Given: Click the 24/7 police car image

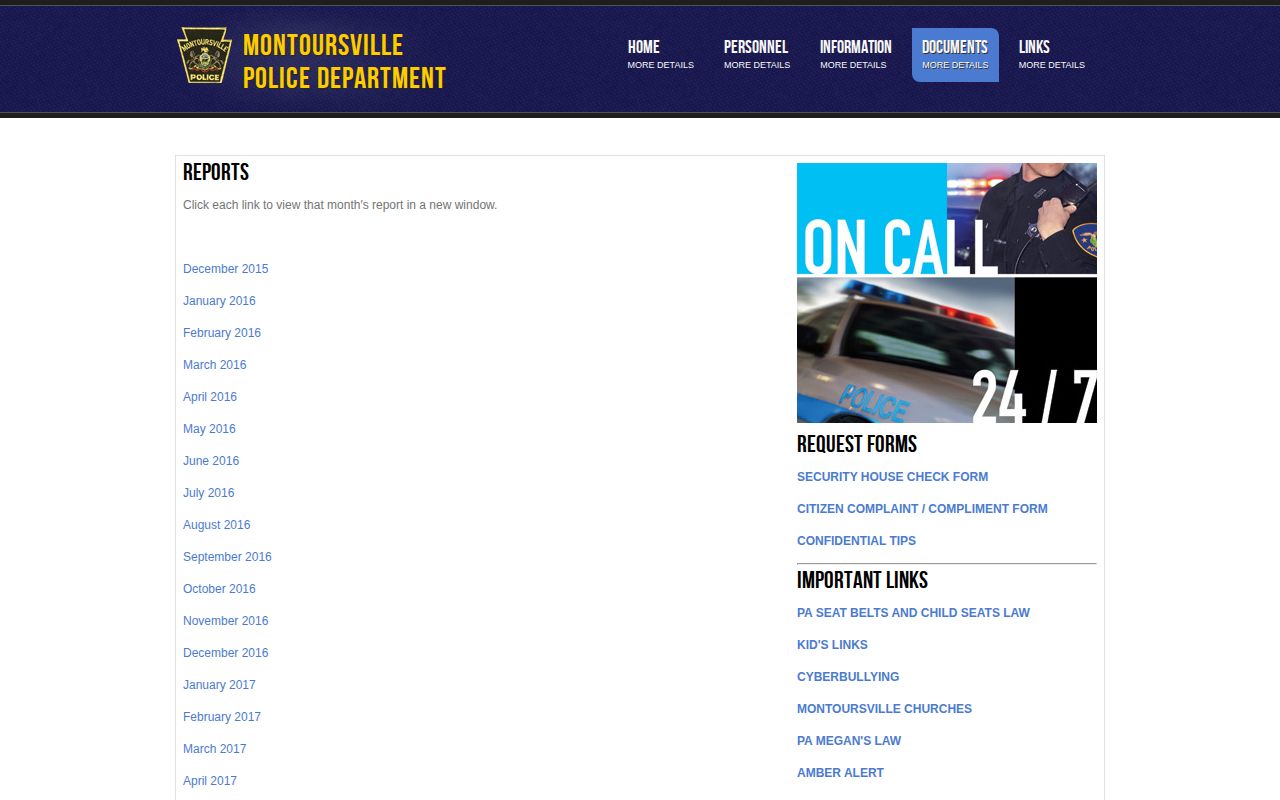Looking at the screenshot, I should pyautogui.click(x=947, y=350).
